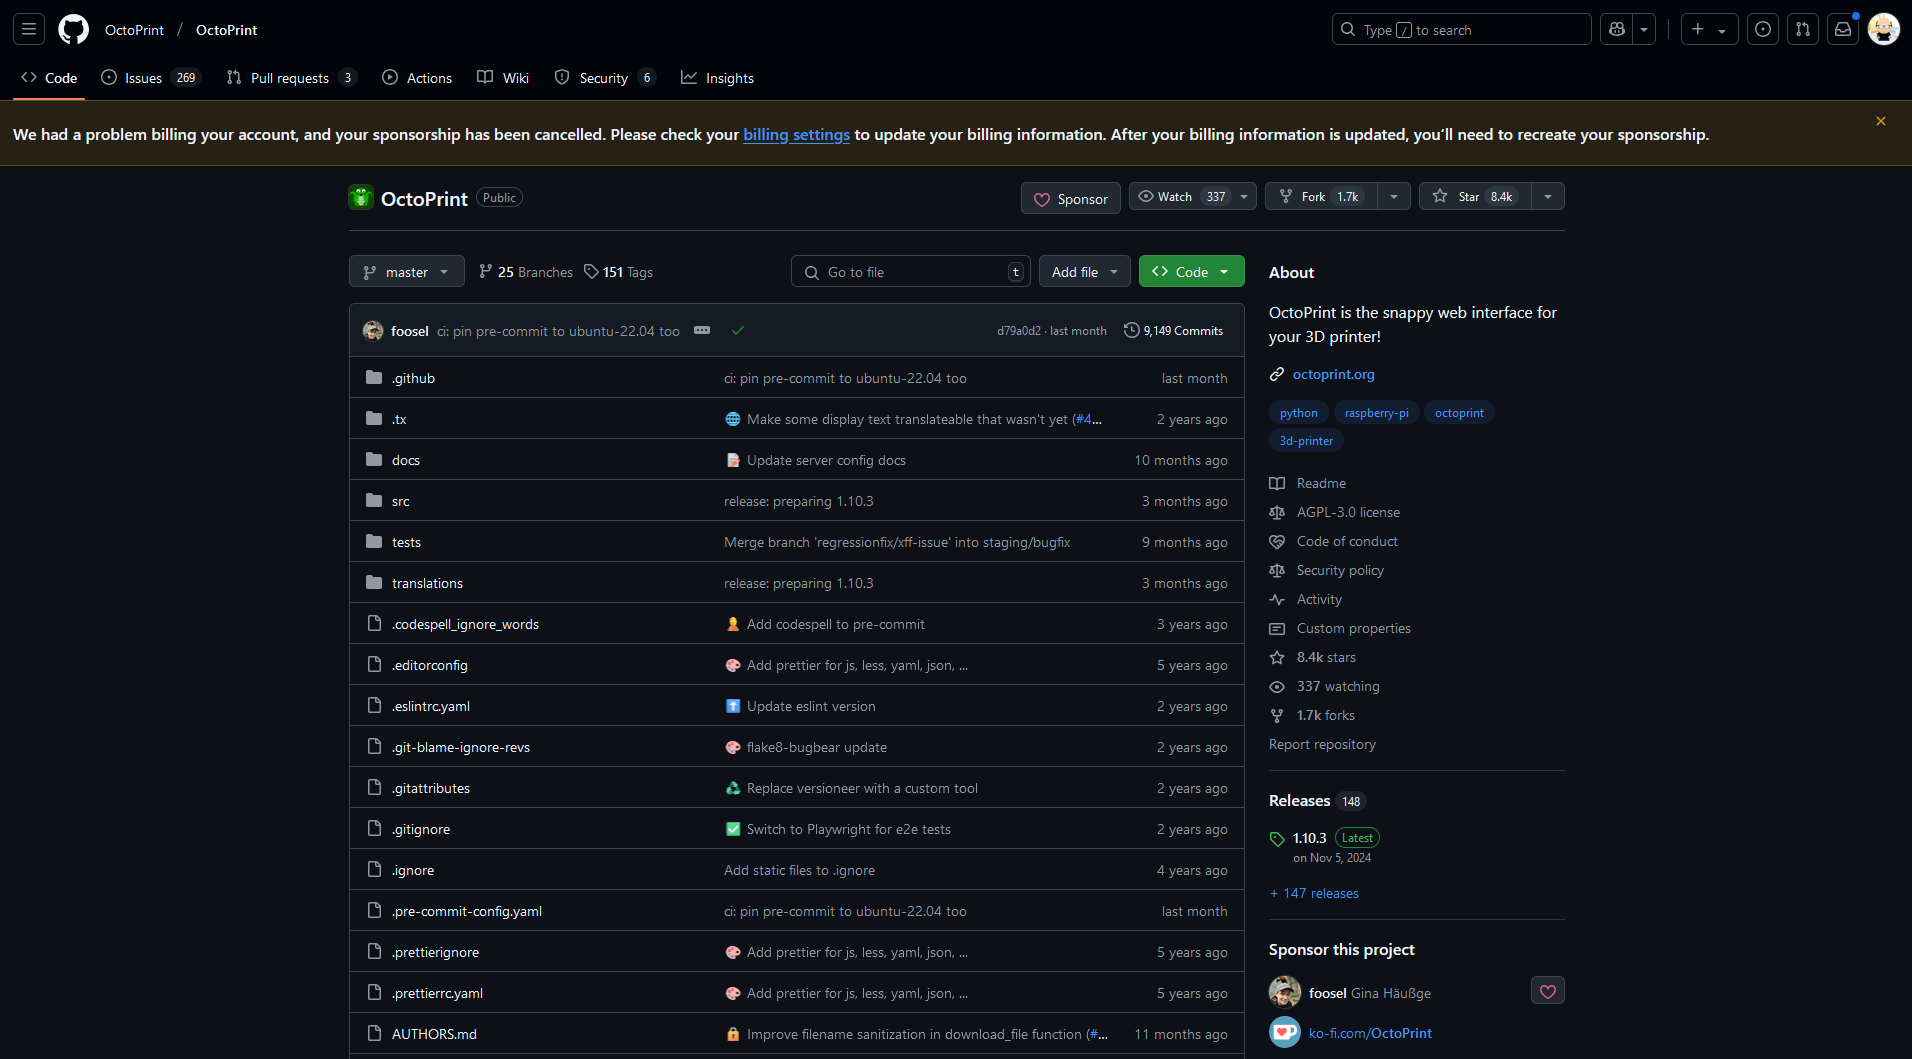The height and width of the screenshot is (1059, 1912).
Task: Open the green Code clone dropdown
Action: click(1191, 272)
